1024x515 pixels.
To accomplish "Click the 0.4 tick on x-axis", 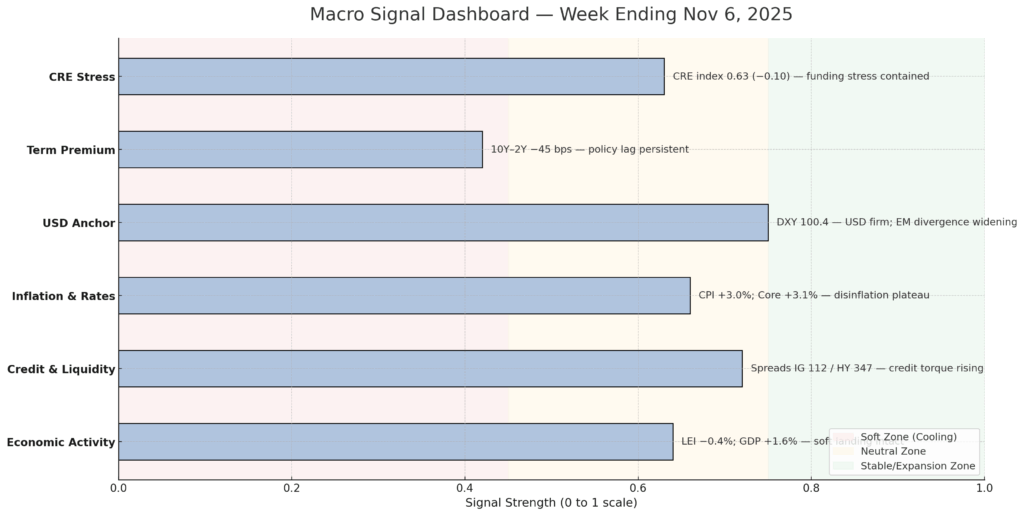I will [465, 488].
